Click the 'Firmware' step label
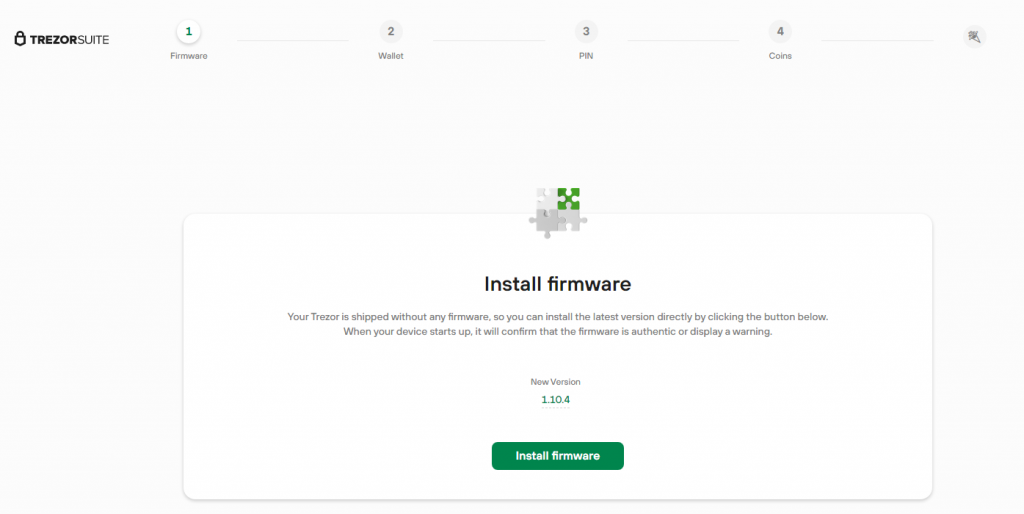Image resolution: width=1024 pixels, height=514 pixels. [x=189, y=56]
